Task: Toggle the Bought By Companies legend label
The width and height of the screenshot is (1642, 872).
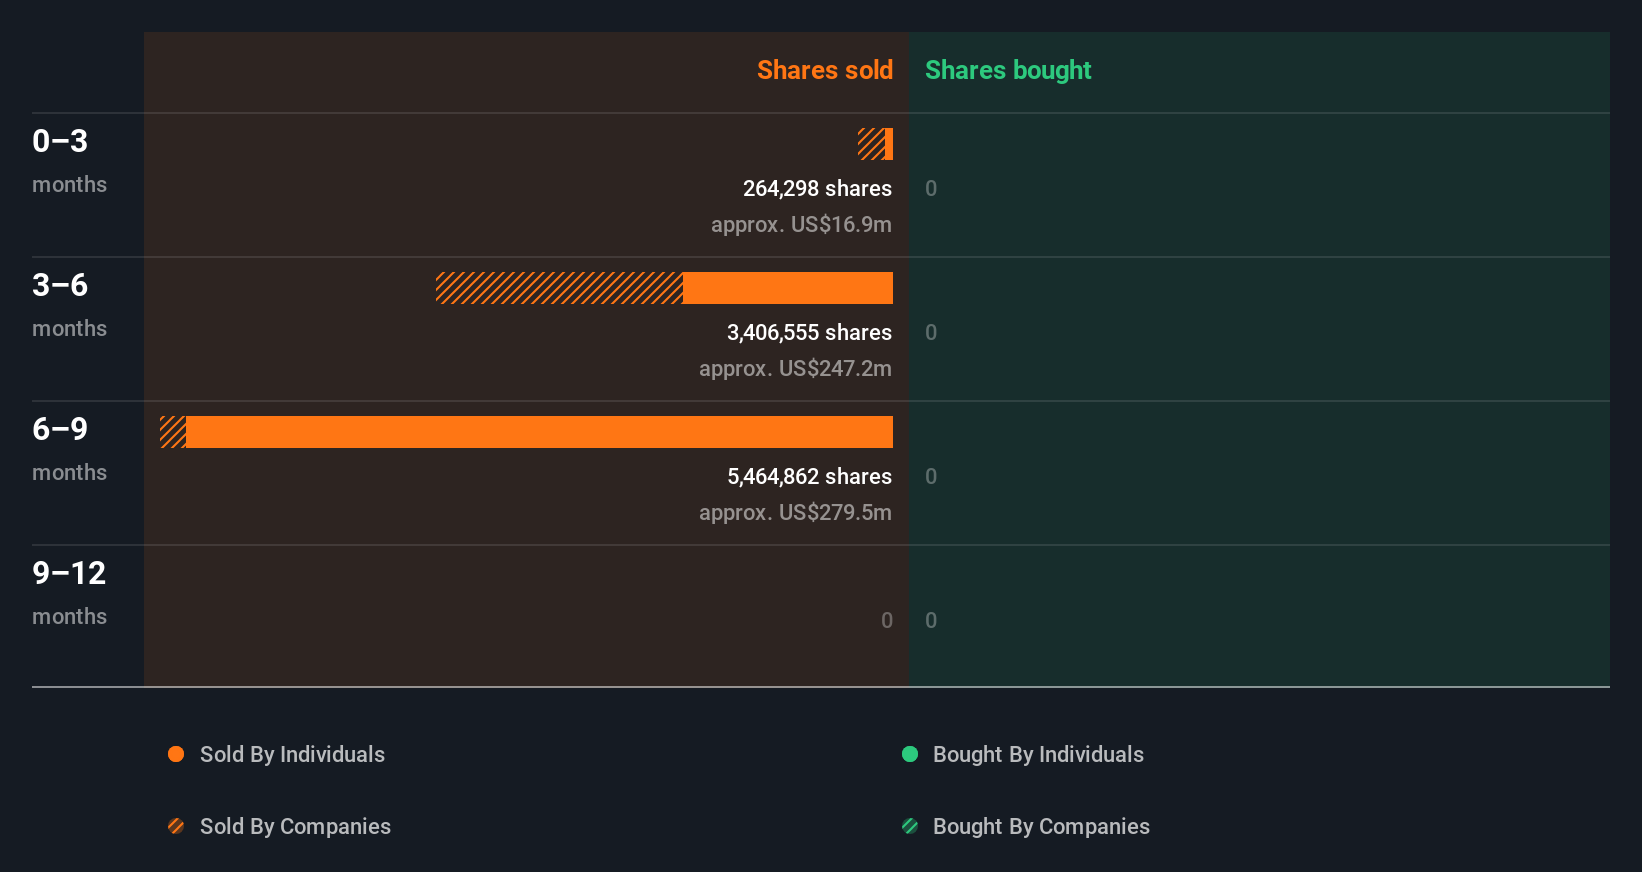Action: tap(1041, 826)
